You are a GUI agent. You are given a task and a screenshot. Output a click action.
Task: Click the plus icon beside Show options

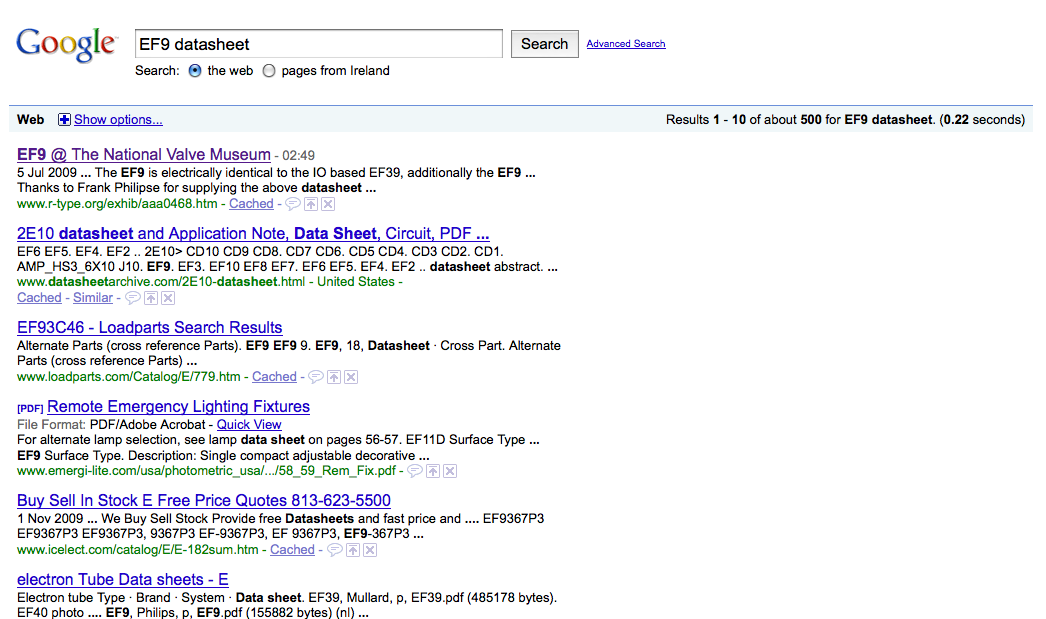click(x=64, y=119)
